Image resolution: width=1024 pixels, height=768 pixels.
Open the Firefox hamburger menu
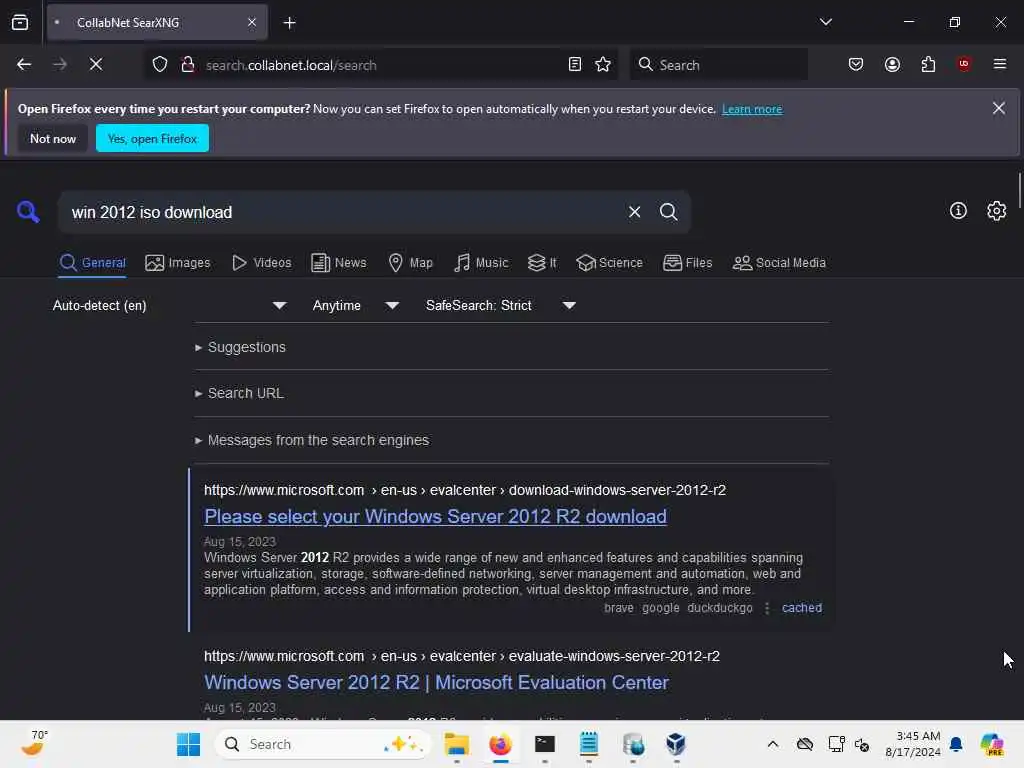click(x=999, y=64)
